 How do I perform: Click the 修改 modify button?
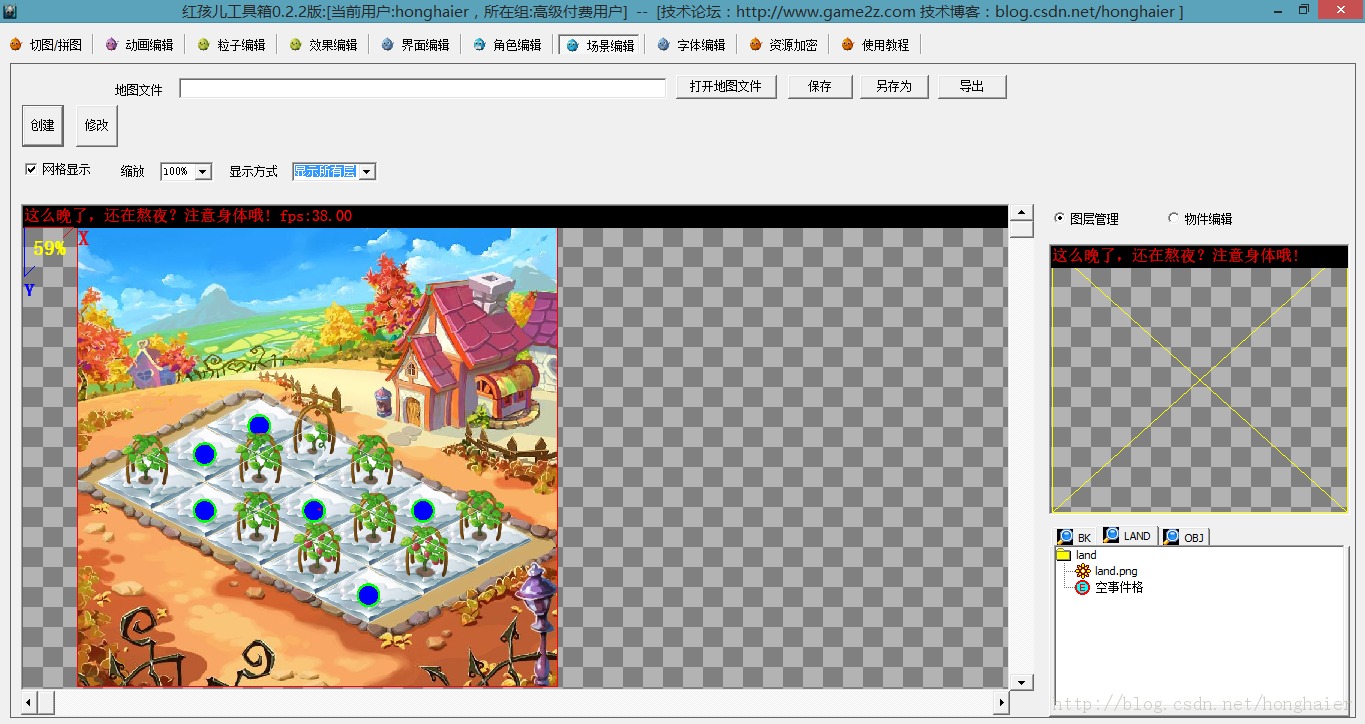coord(97,126)
